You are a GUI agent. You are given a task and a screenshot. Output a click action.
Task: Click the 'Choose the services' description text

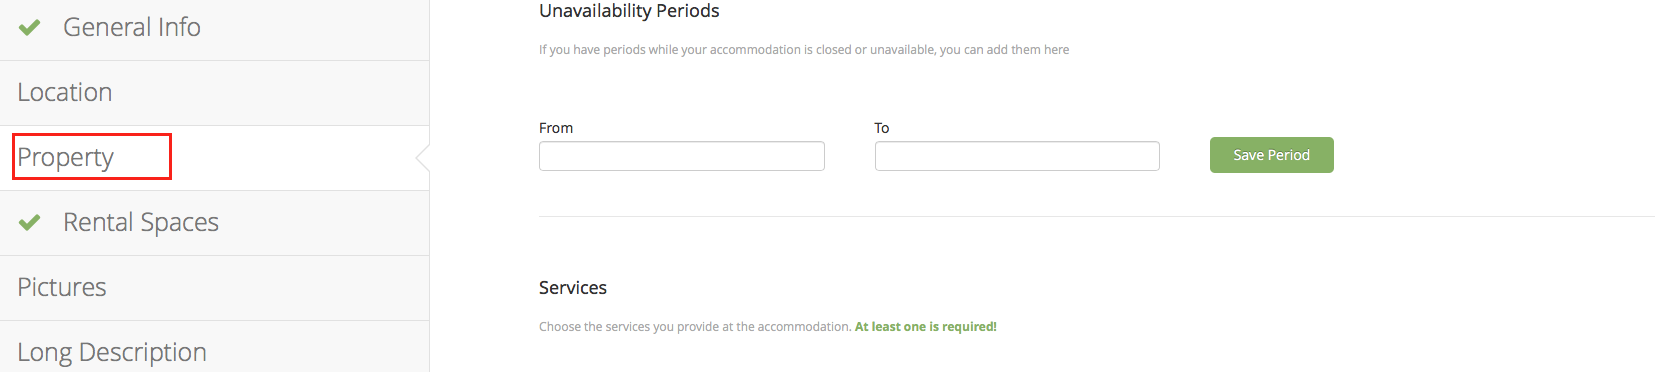[x=695, y=327]
